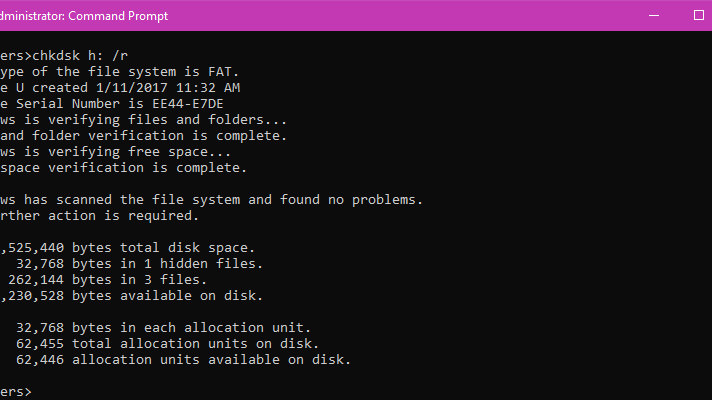This screenshot has width=712, height=400.
Task: Click the 262,144 bytes in 3 files line
Action: [108, 280]
